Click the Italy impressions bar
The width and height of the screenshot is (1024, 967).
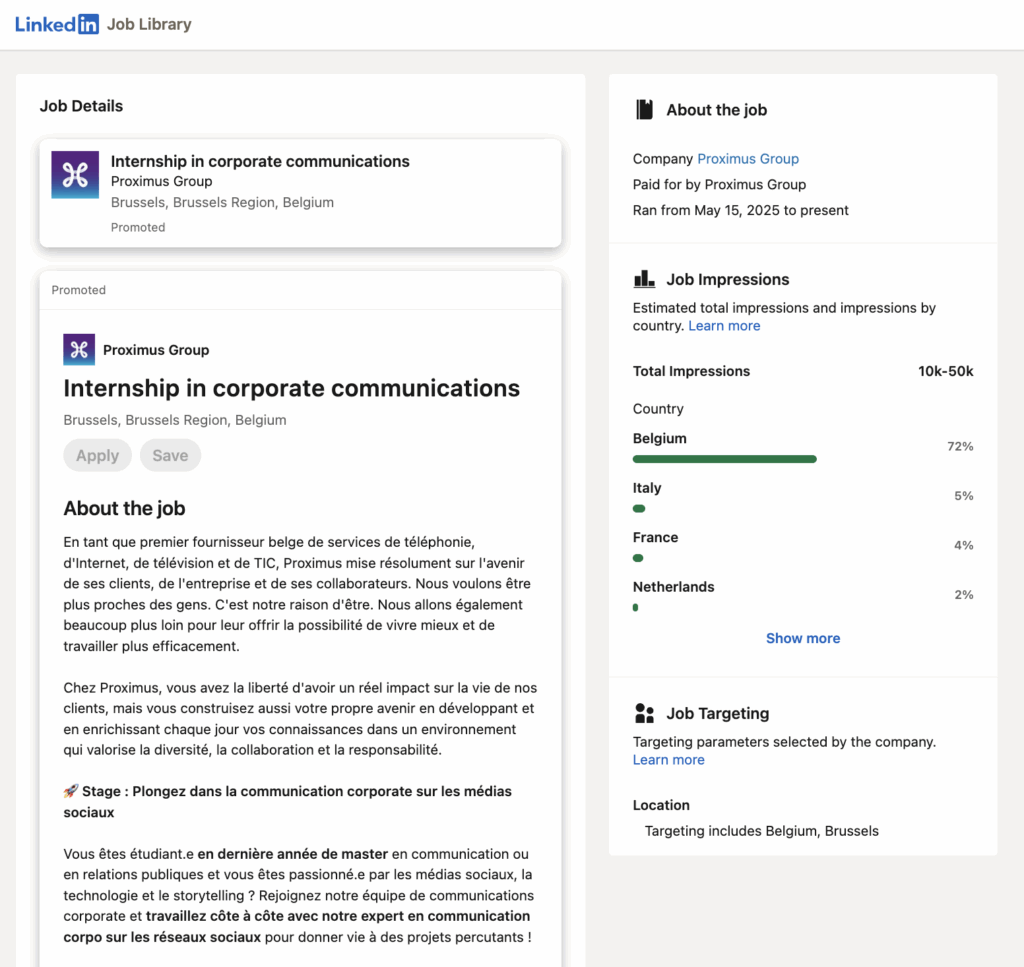coord(639,509)
